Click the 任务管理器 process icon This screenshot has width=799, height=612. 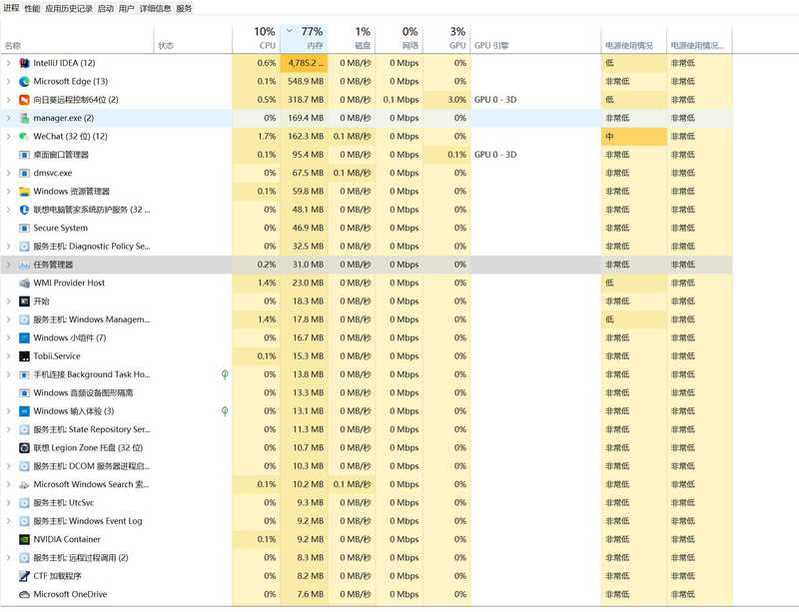pos(24,265)
